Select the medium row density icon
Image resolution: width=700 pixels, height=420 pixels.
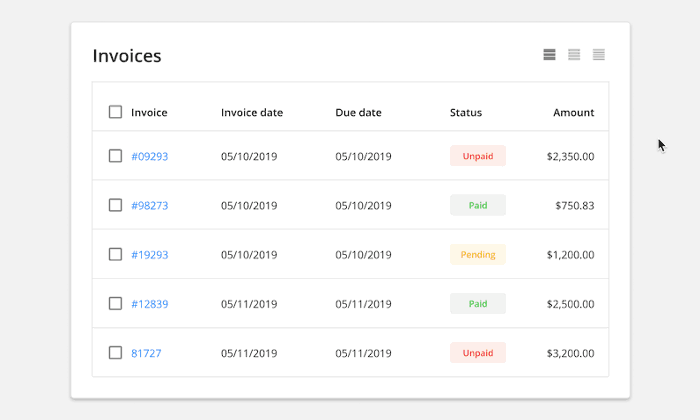coord(574,55)
